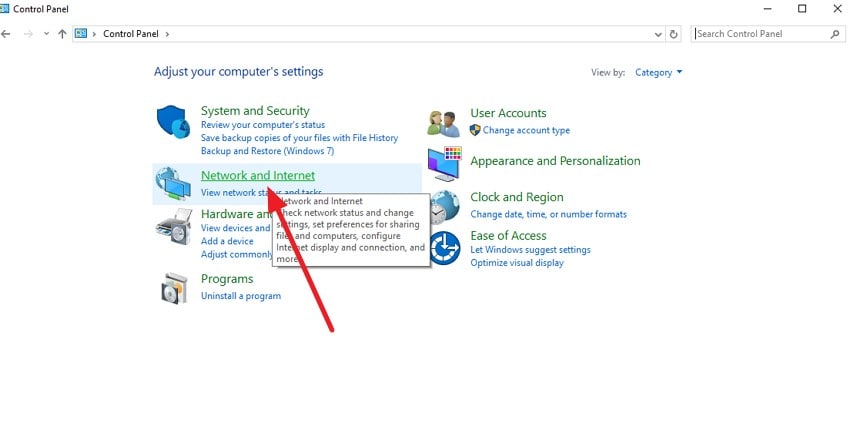Screen dimensions: 850x437
Task: Open Appearance and Personalization category
Action: pyautogui.click(x=555, y=160)
